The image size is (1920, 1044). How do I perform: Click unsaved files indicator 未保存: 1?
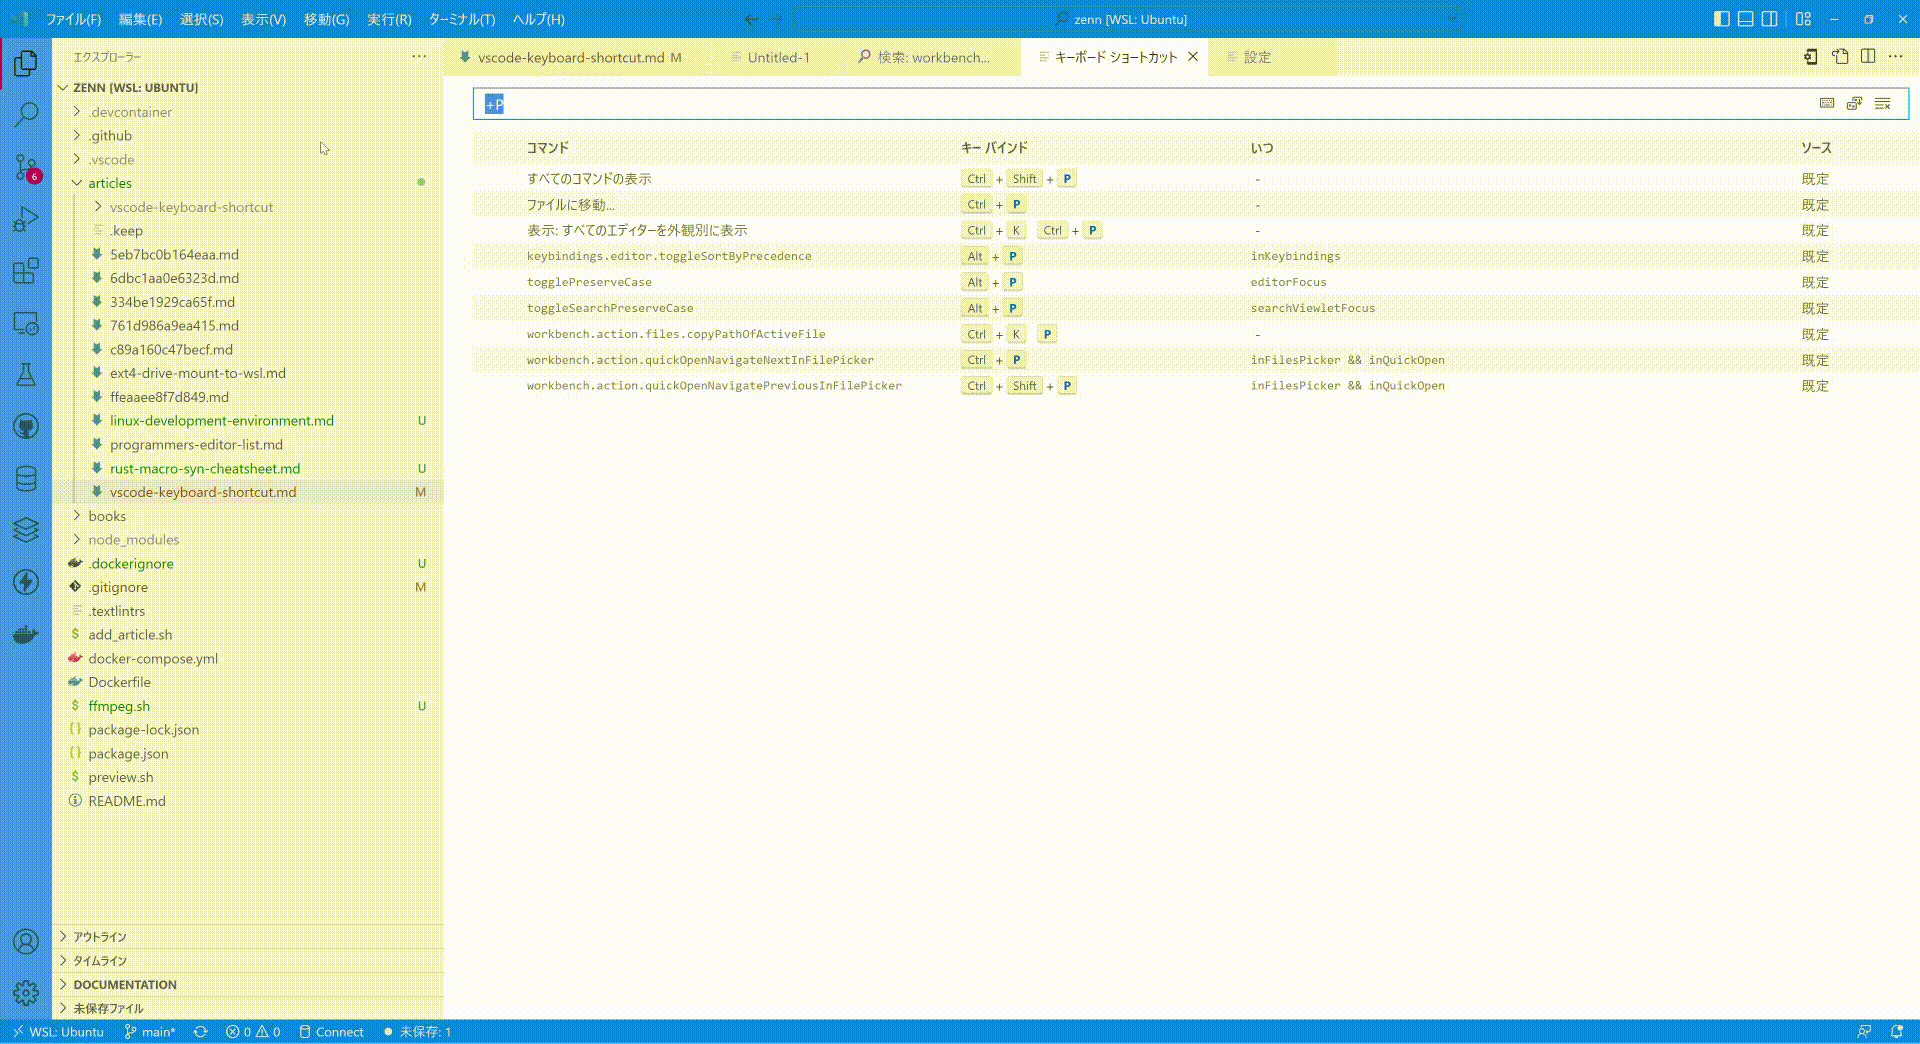click(x=417, y=1032)
